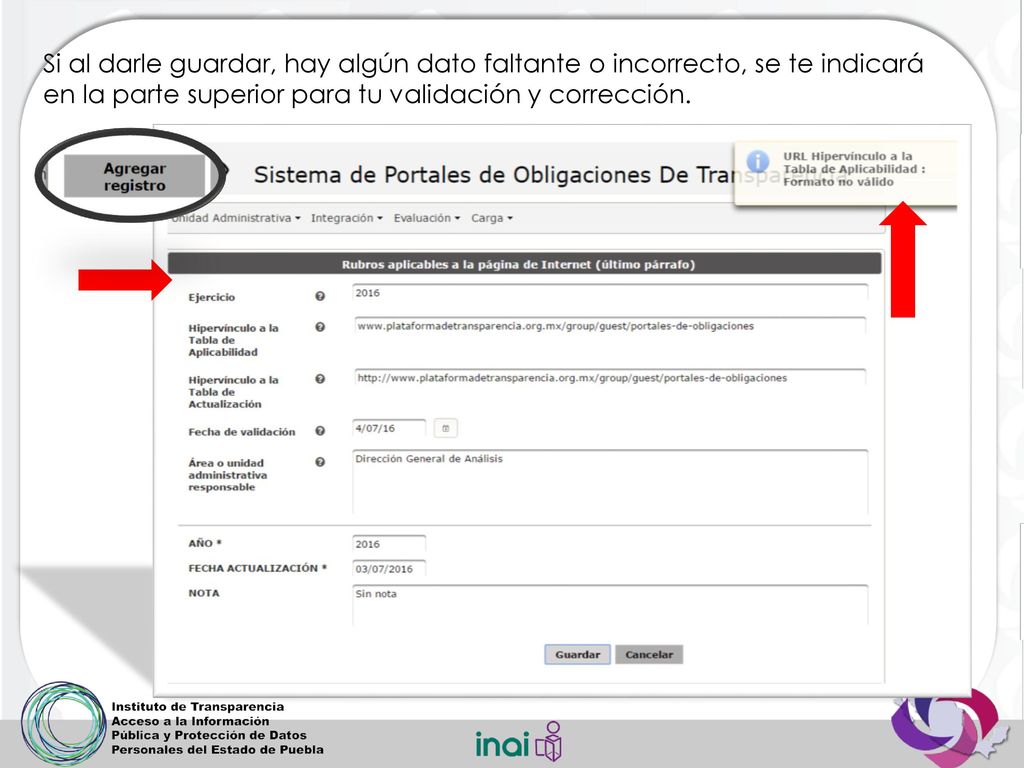Open the calendar picker for Fecha de validación

point(445,428)
